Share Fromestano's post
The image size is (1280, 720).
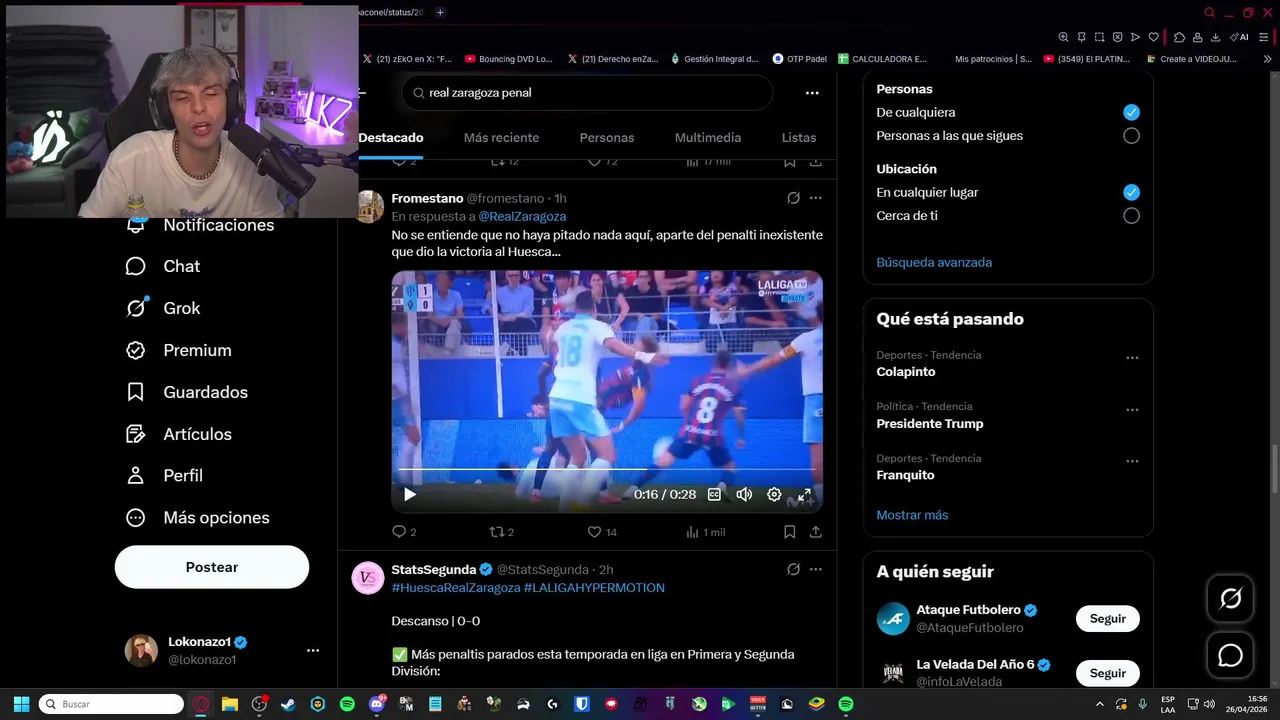(x=816, y=532)
